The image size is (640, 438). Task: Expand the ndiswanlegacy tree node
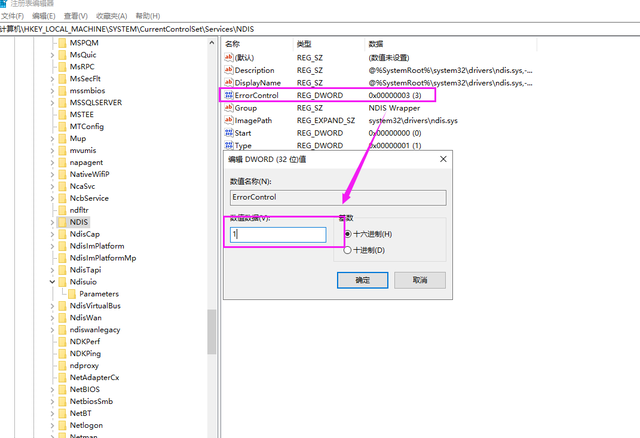coord(52,330)
